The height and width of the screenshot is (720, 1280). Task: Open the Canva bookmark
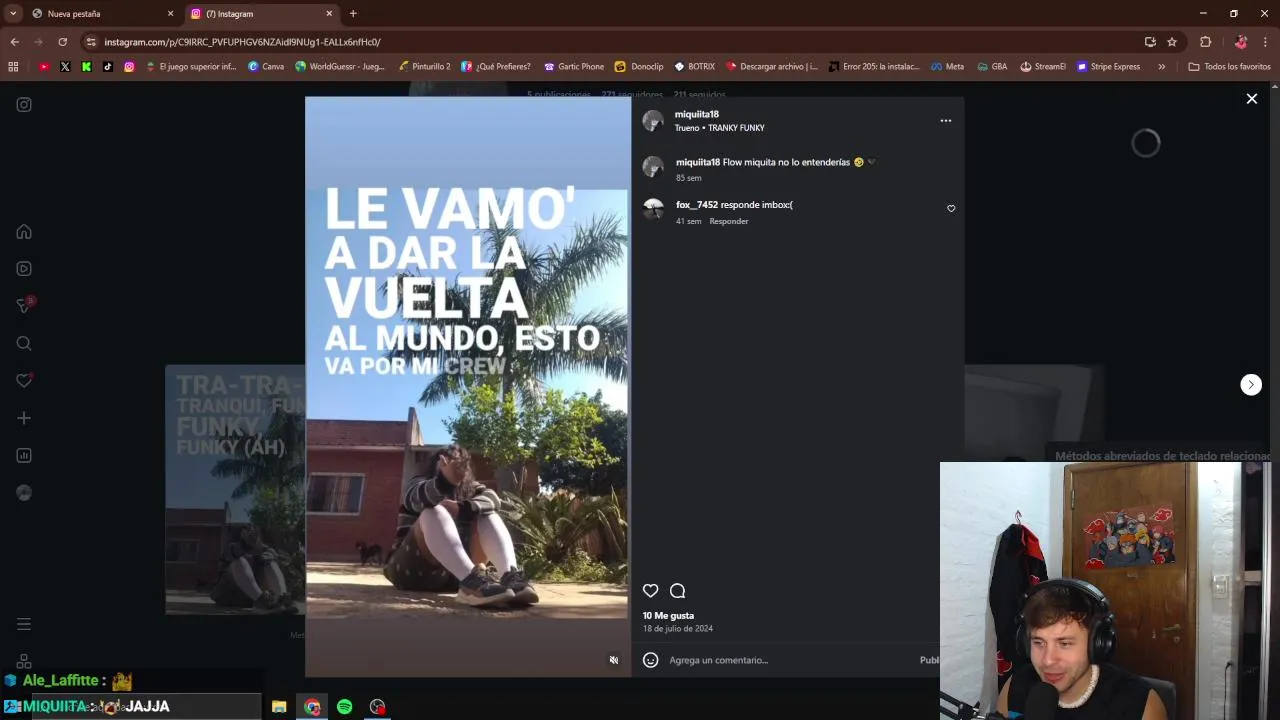(266, 67)
